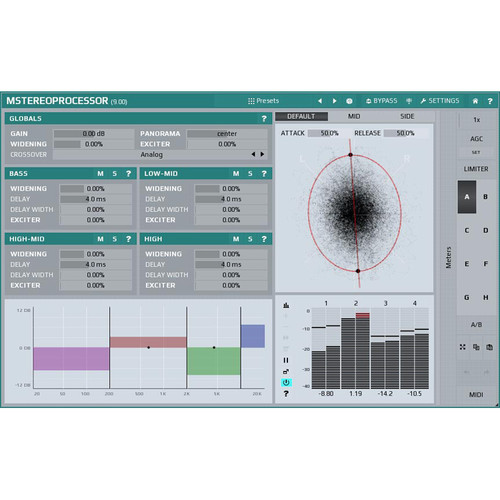Pause the meters with pause icon
The height and width of the screenshot is (500, 500).
coord(286,360)
